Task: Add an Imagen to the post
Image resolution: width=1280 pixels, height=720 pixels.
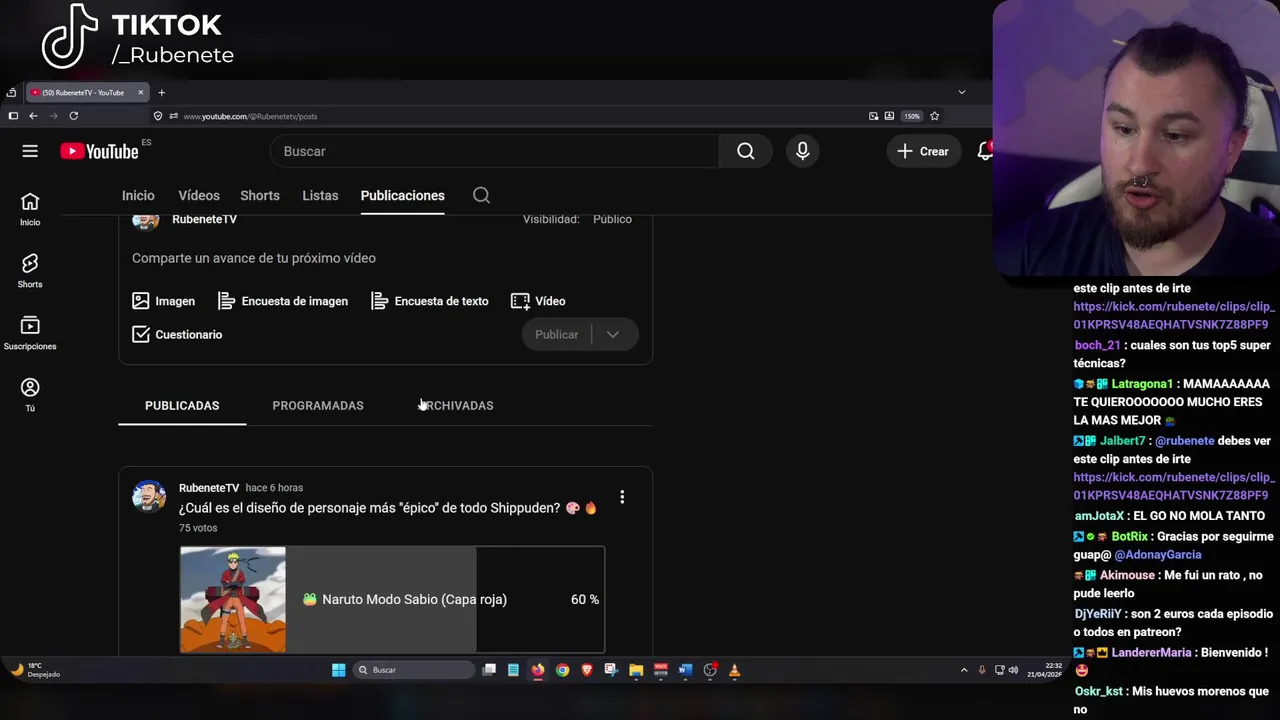Action: click(x=163, y=301)
